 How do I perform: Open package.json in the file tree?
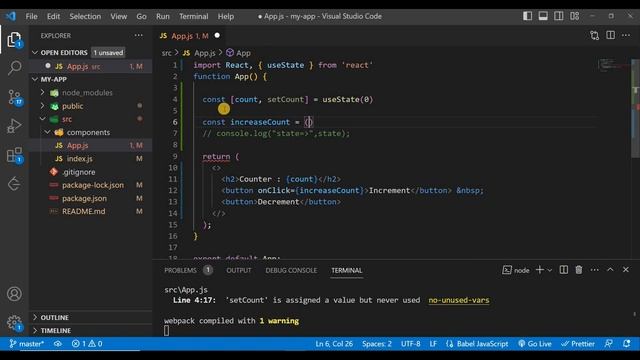tap(84, 198)
